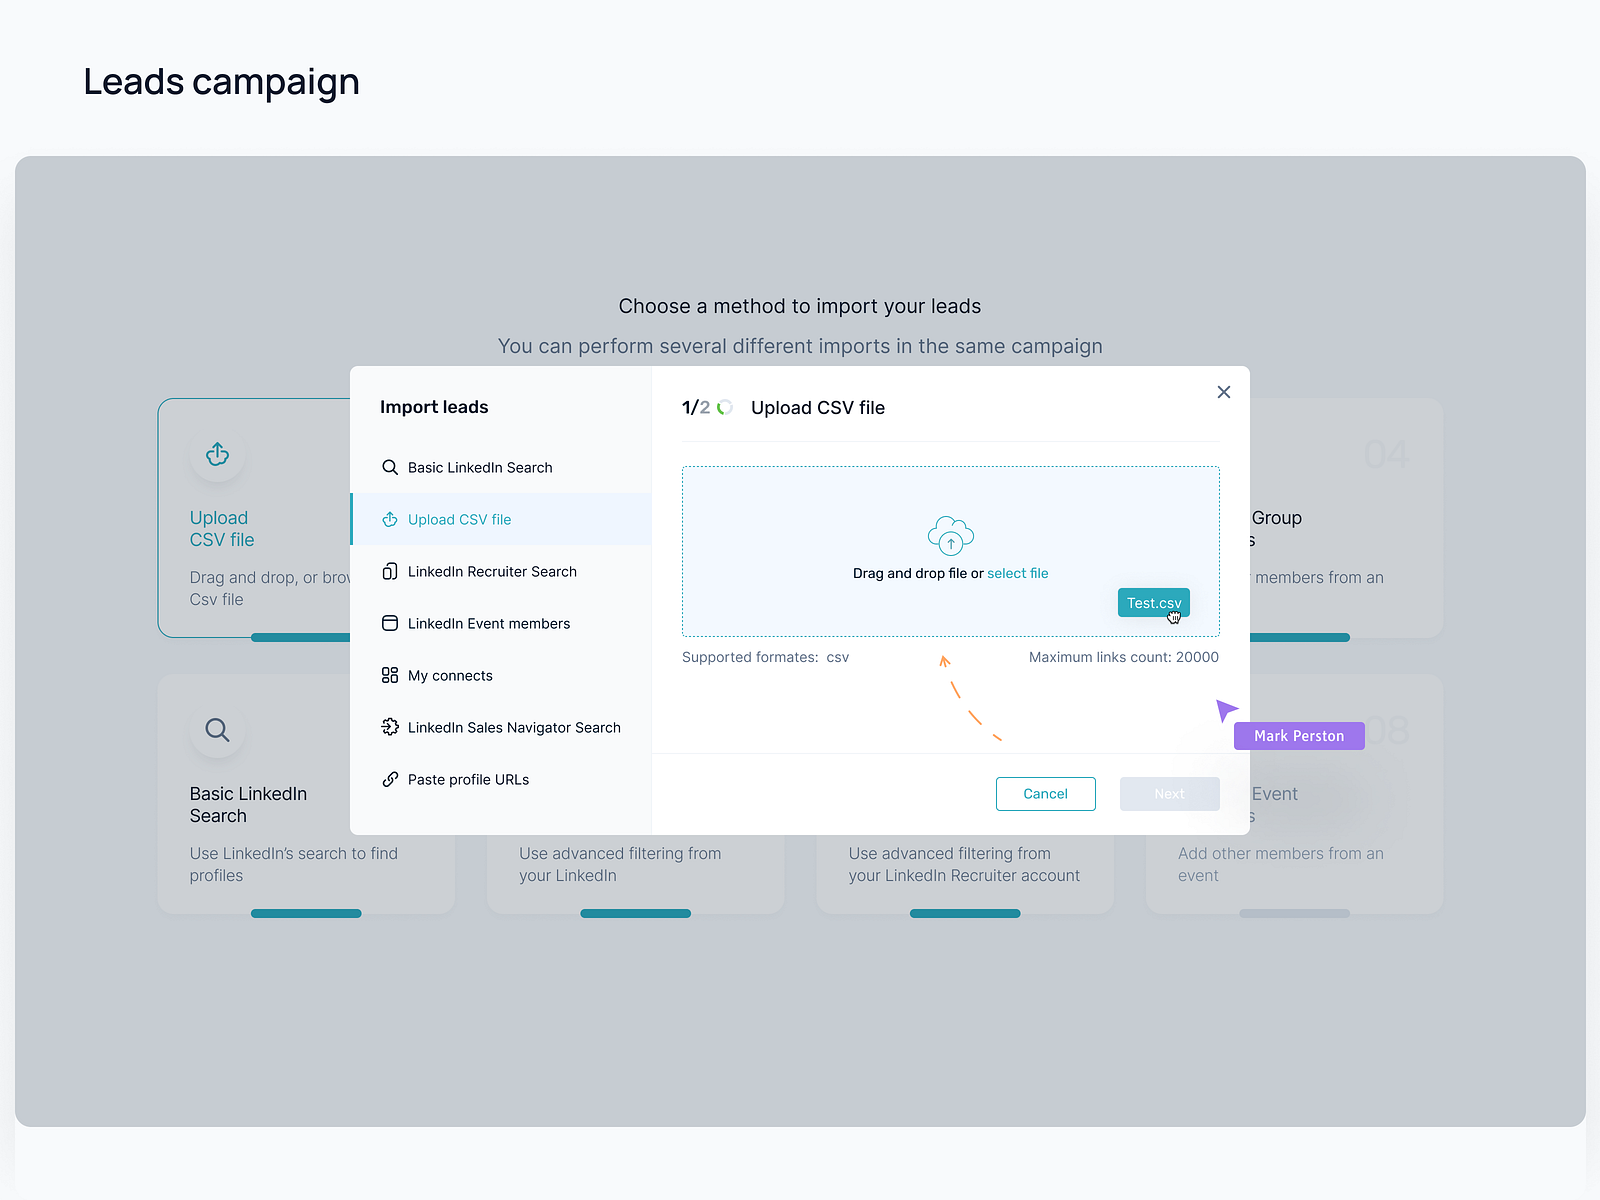Select the Upload CSV file icon in the sidebar

[390, 519]
